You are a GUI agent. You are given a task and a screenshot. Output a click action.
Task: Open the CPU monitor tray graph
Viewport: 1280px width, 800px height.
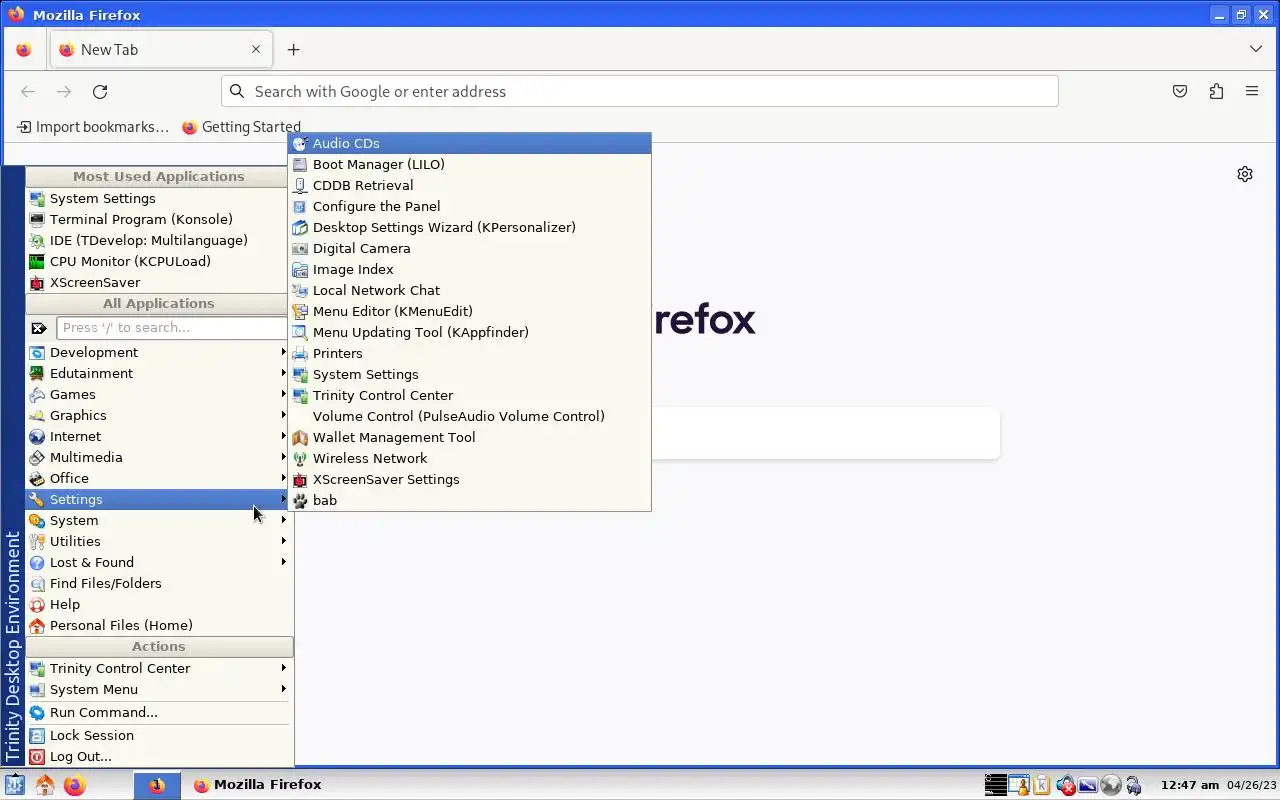[996, 785]
